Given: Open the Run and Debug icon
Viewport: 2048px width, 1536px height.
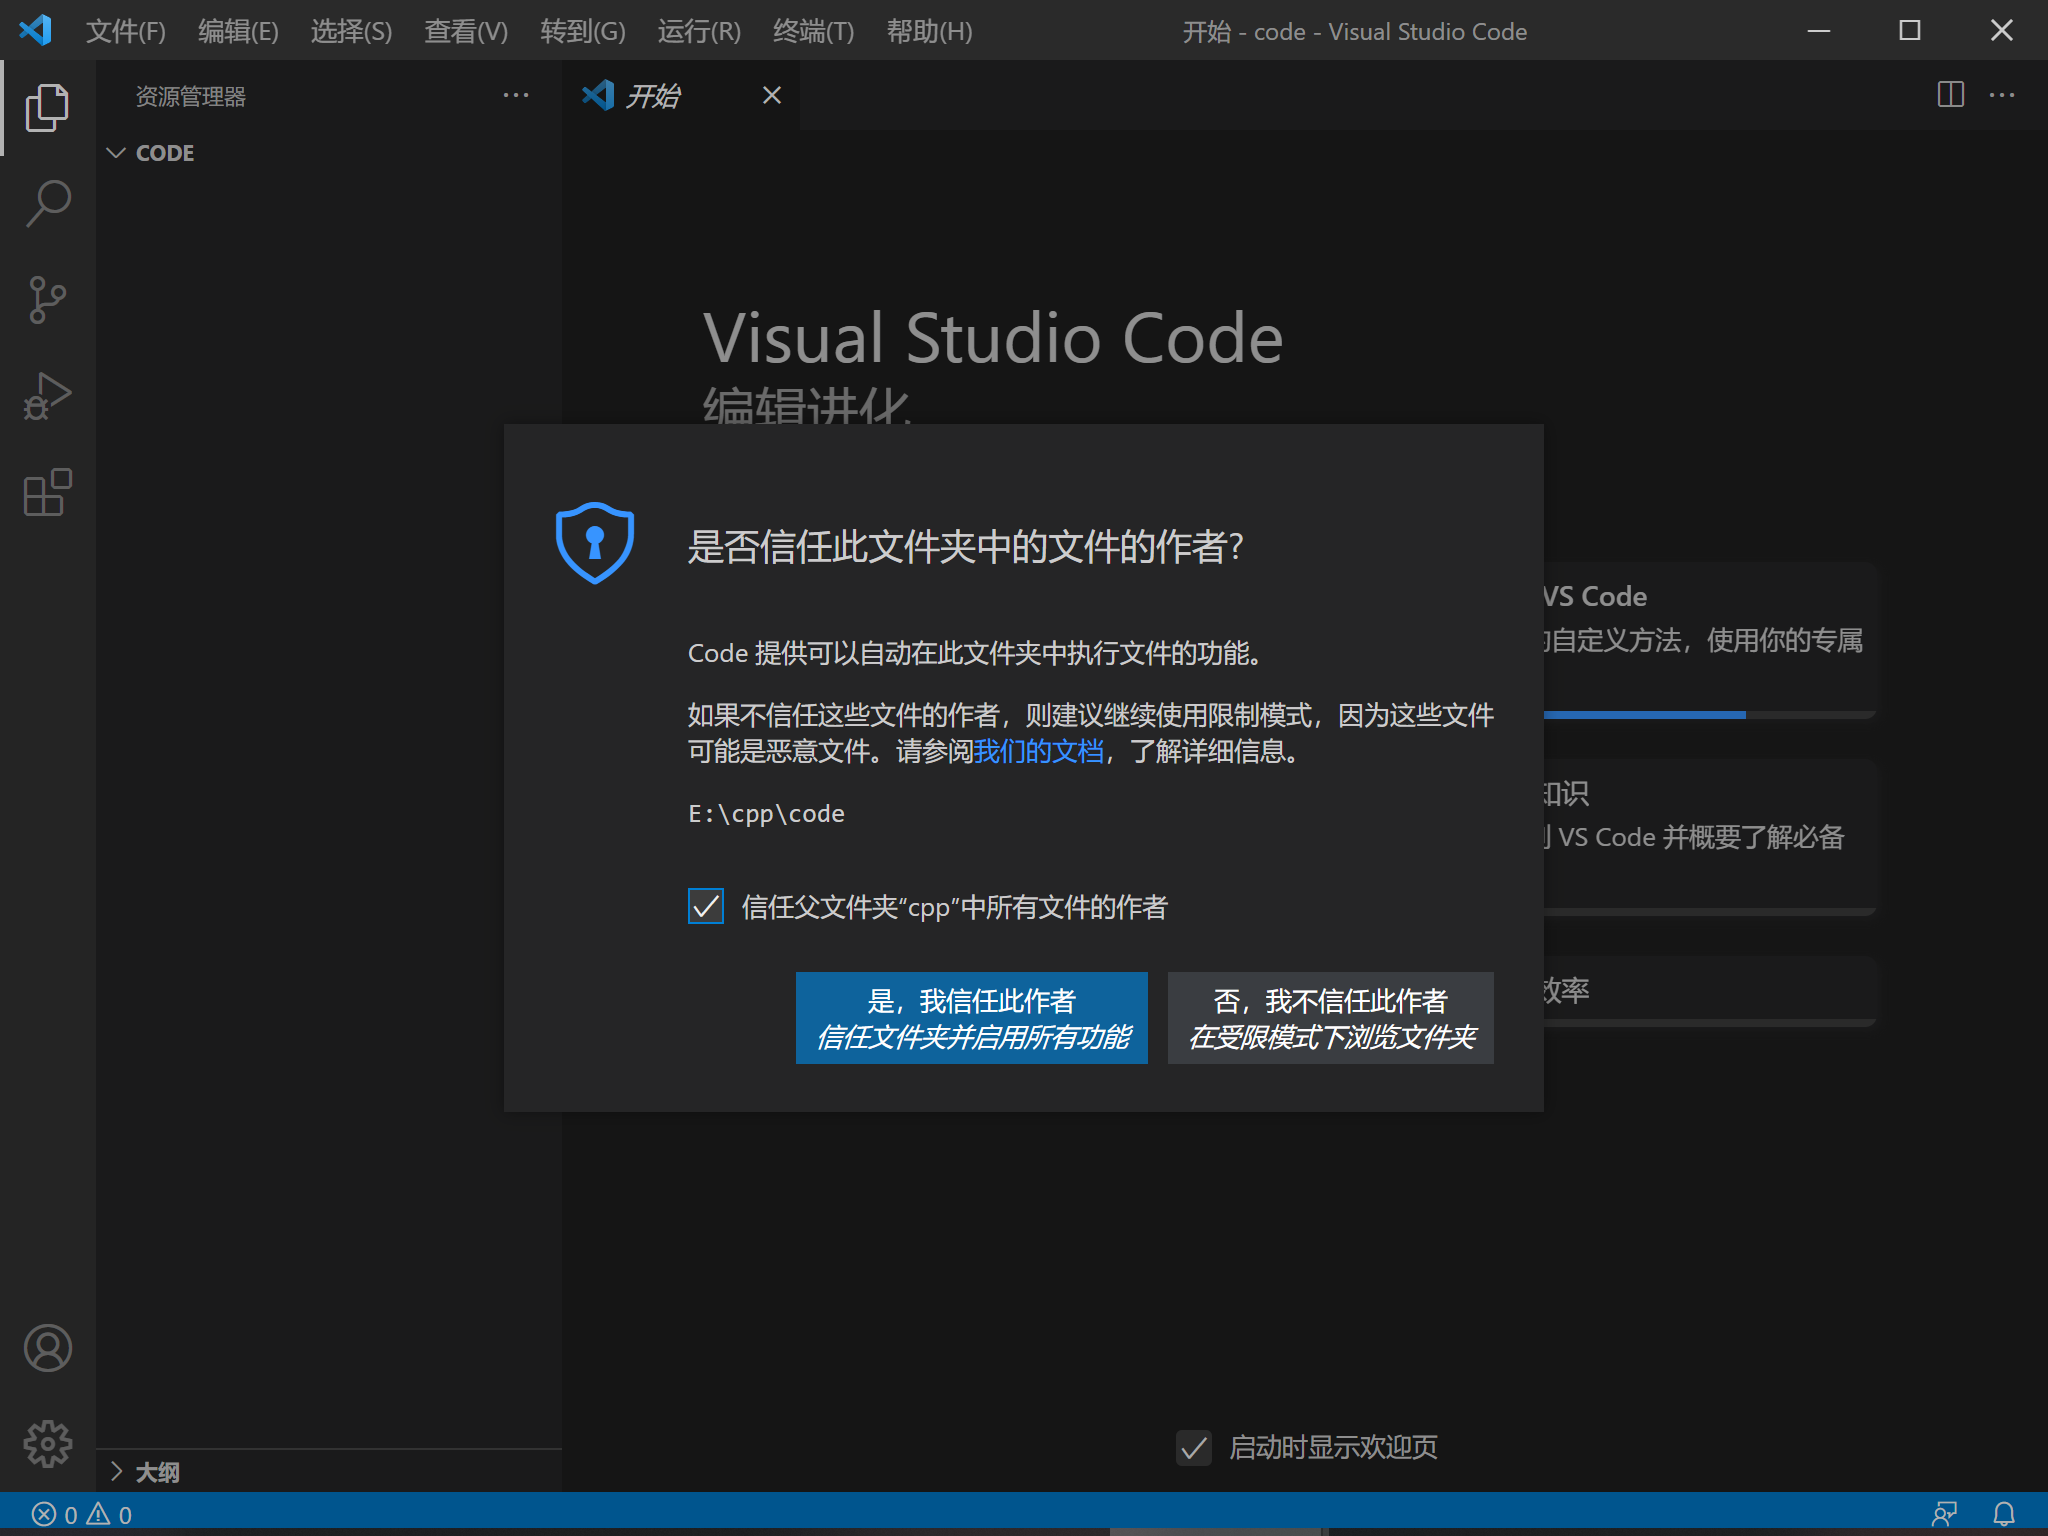Looking at the screenshot, I should pyautogui.click(x=47, y=396).
